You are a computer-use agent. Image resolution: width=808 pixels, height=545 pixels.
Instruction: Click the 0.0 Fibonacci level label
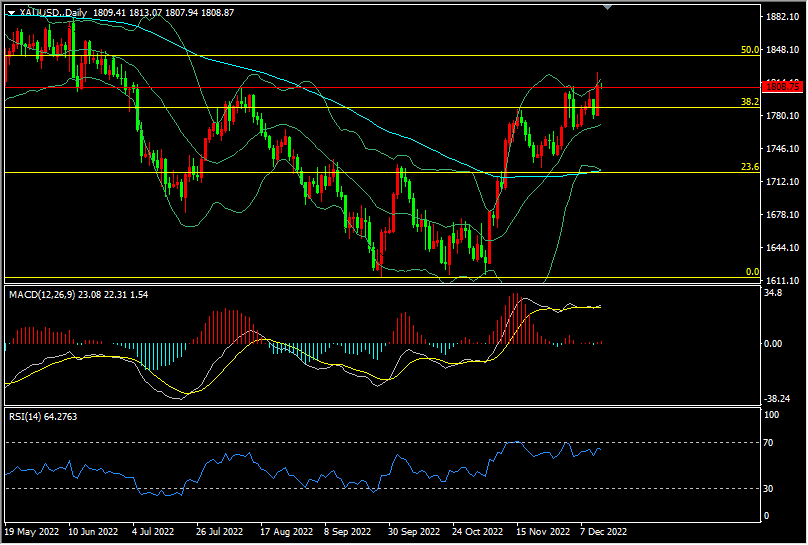pos(753,271)
